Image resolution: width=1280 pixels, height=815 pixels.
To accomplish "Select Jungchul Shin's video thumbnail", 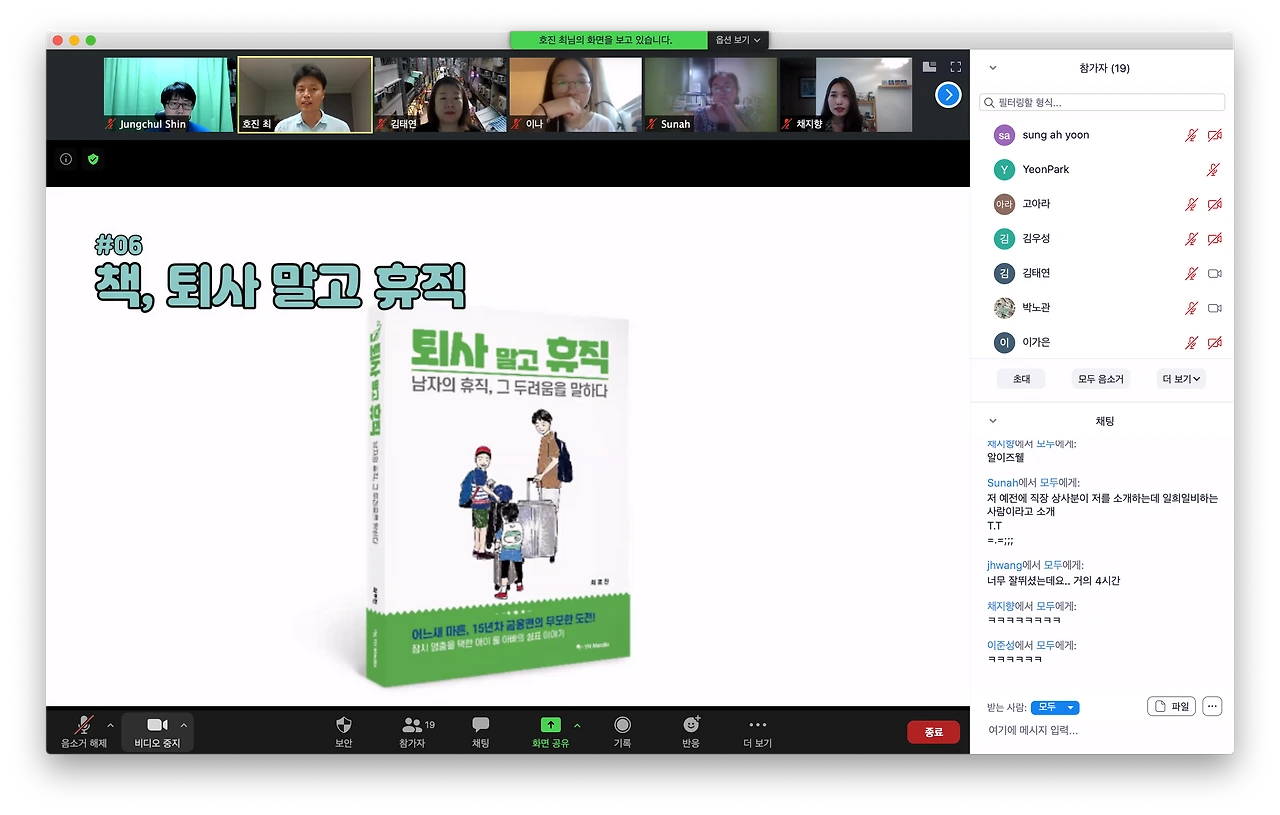I will 170,95.
